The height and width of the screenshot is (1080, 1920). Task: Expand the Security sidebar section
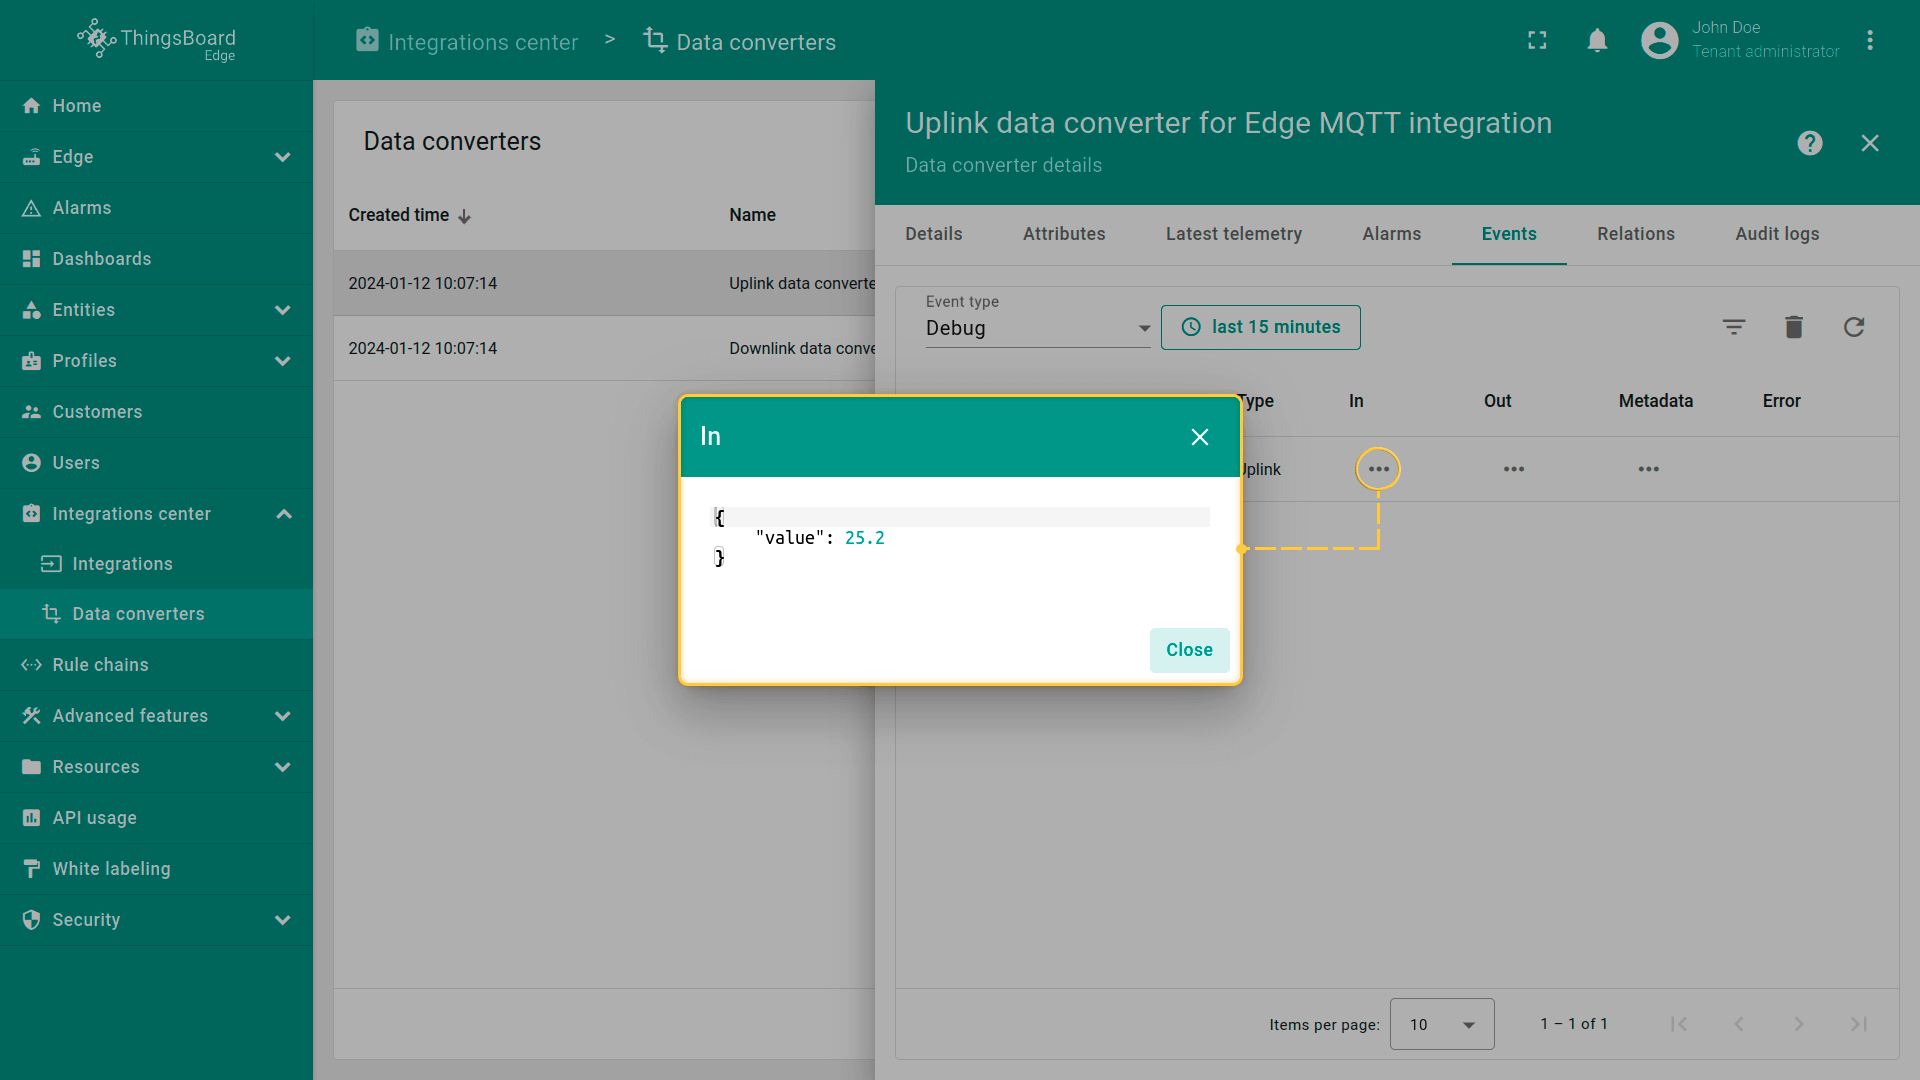pyautogui.click(x=283, y=920)
